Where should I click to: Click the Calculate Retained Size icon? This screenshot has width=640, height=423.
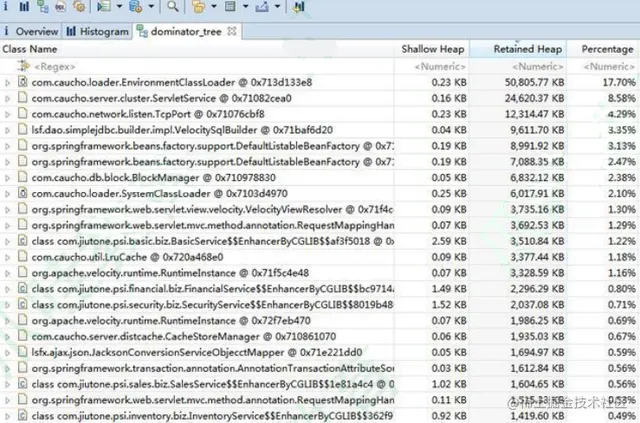pyautogui.click(x=230, y=7)
